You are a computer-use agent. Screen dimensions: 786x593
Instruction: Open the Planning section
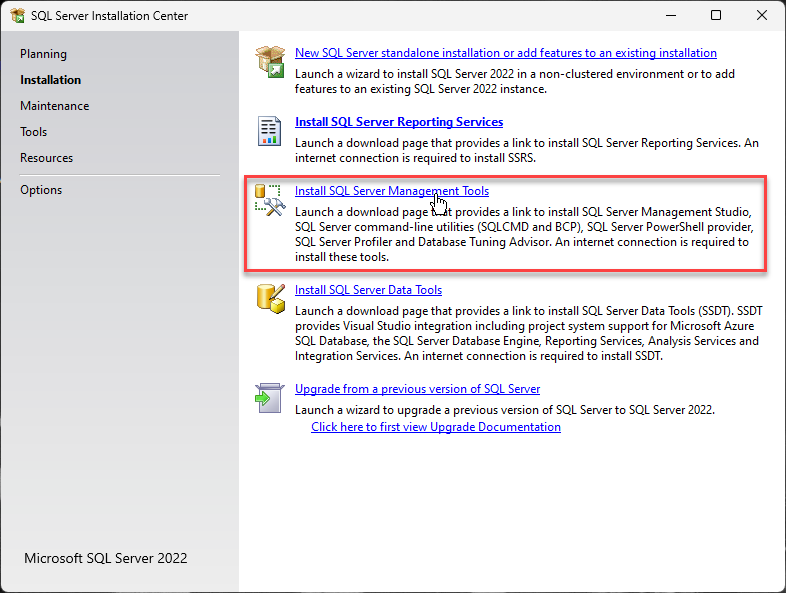point(43,54)
